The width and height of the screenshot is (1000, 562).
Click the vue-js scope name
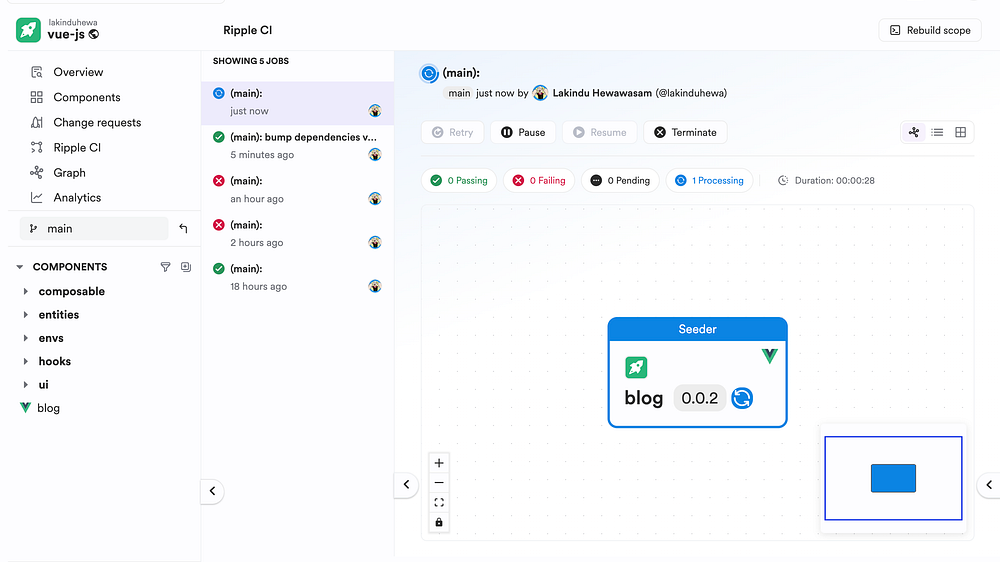click(x=66, y=34)
